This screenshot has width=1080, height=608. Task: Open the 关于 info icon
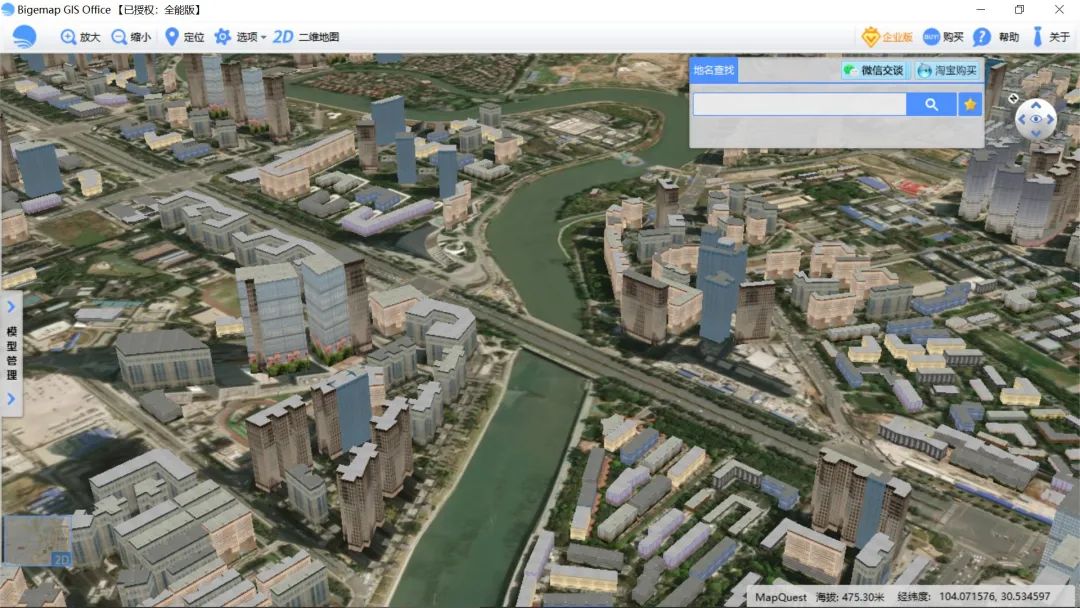point(1037,36)
